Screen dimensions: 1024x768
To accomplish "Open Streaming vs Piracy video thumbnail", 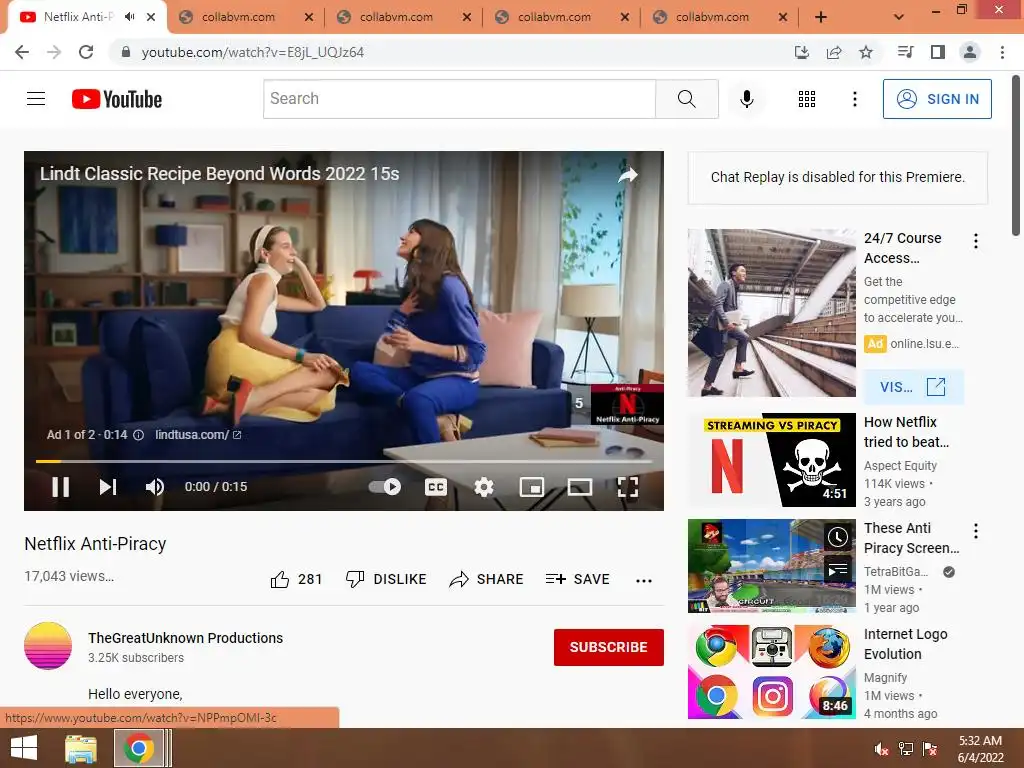I will pos(771,460).
